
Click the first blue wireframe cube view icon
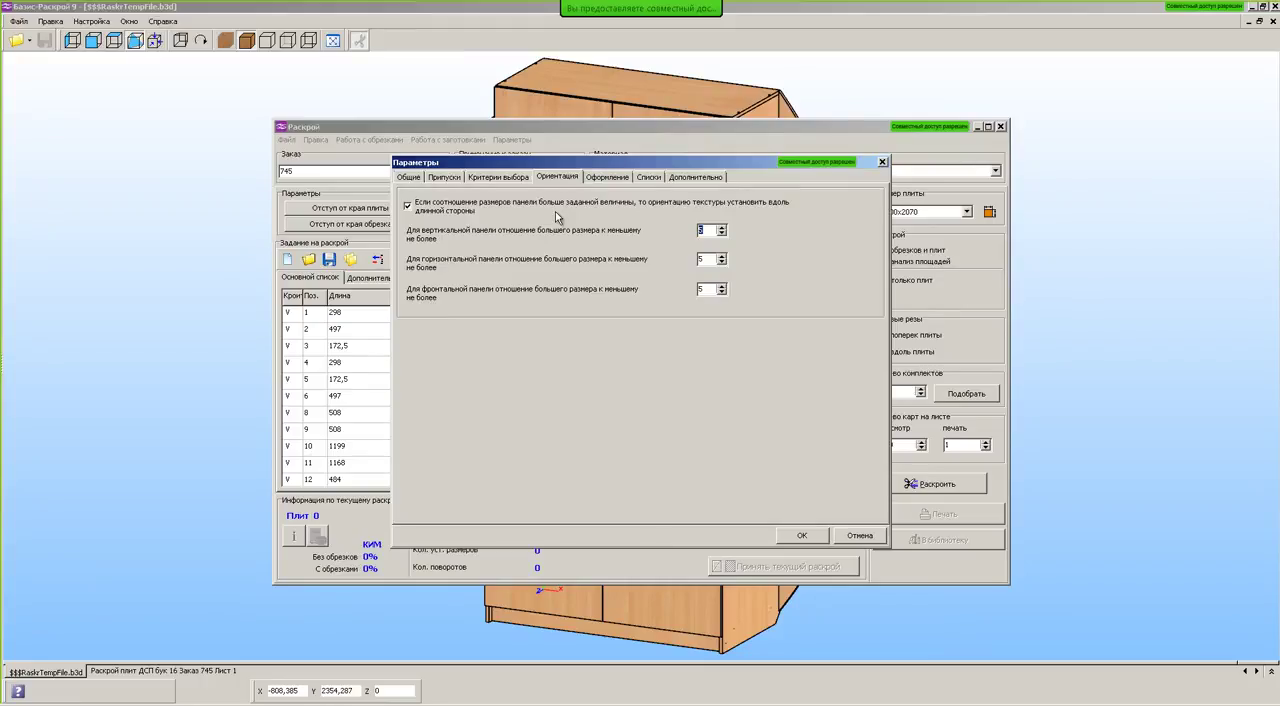pos(72,41)
